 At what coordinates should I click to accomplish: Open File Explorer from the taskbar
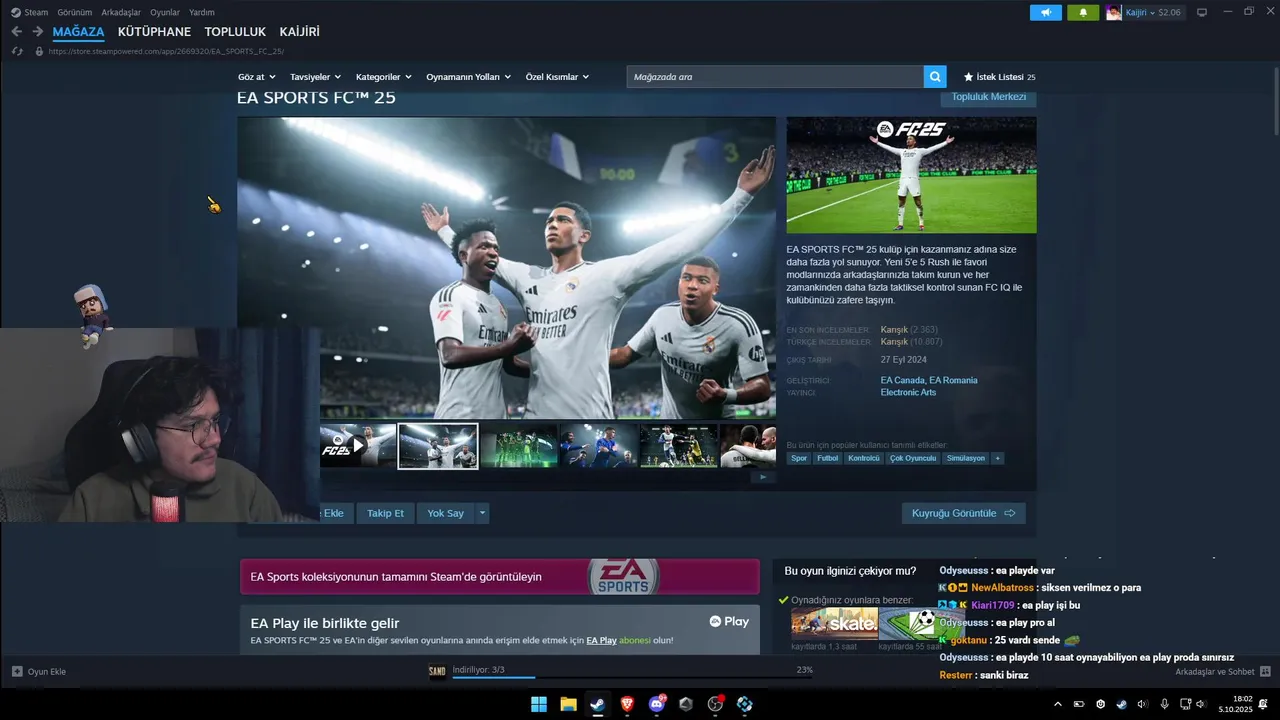pos(568,704)
